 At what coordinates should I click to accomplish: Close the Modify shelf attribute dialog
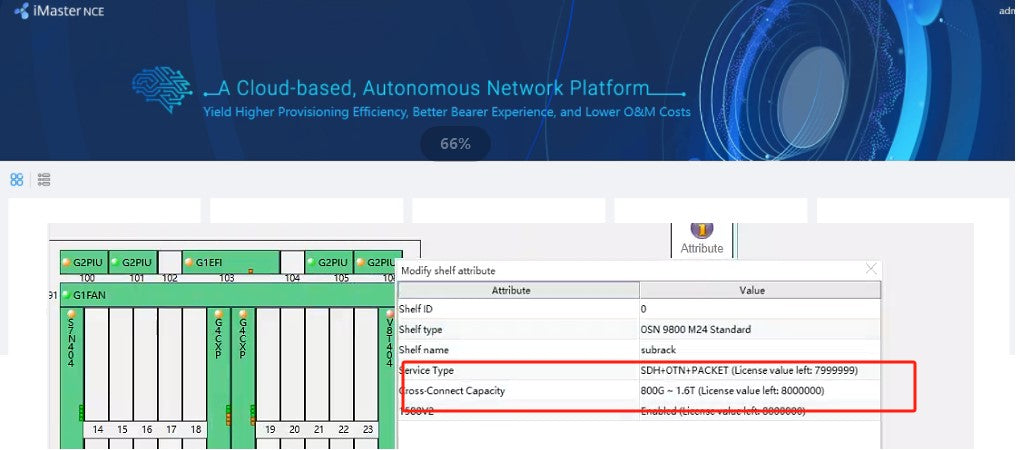[x=871, y=269]
